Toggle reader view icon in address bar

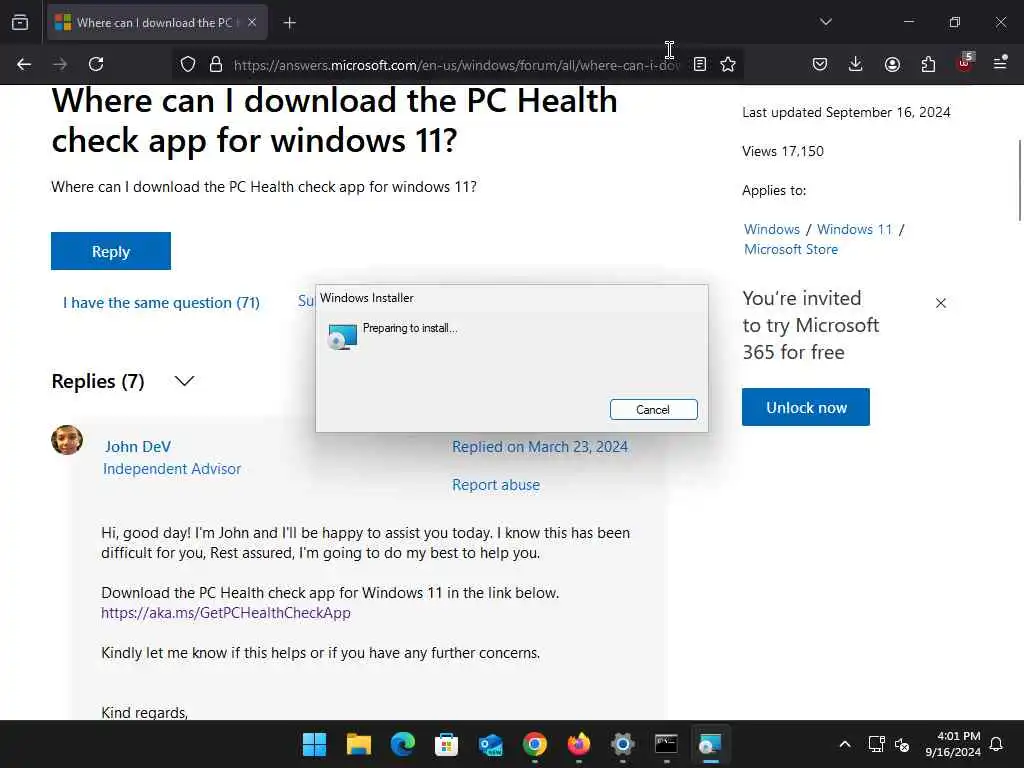click(x=700, y=64)
